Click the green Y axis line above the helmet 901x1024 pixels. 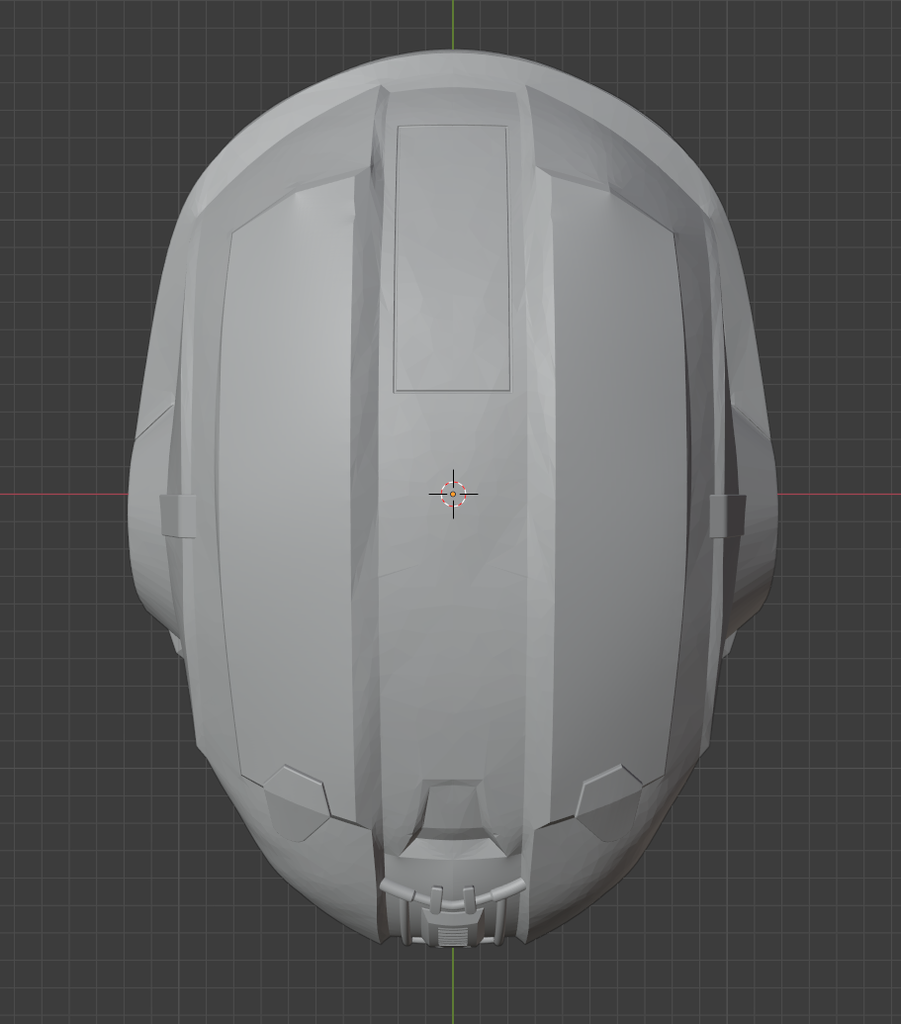(x=455, y=25)
